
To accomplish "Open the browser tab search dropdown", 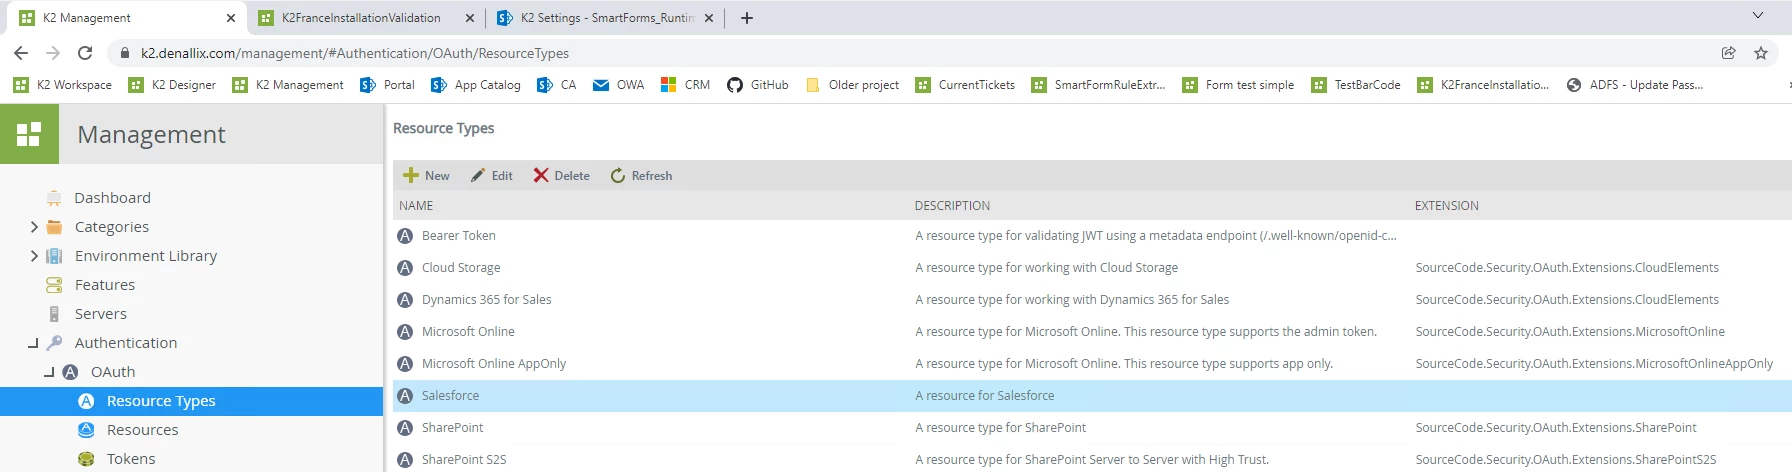I will click(1758, 16).
